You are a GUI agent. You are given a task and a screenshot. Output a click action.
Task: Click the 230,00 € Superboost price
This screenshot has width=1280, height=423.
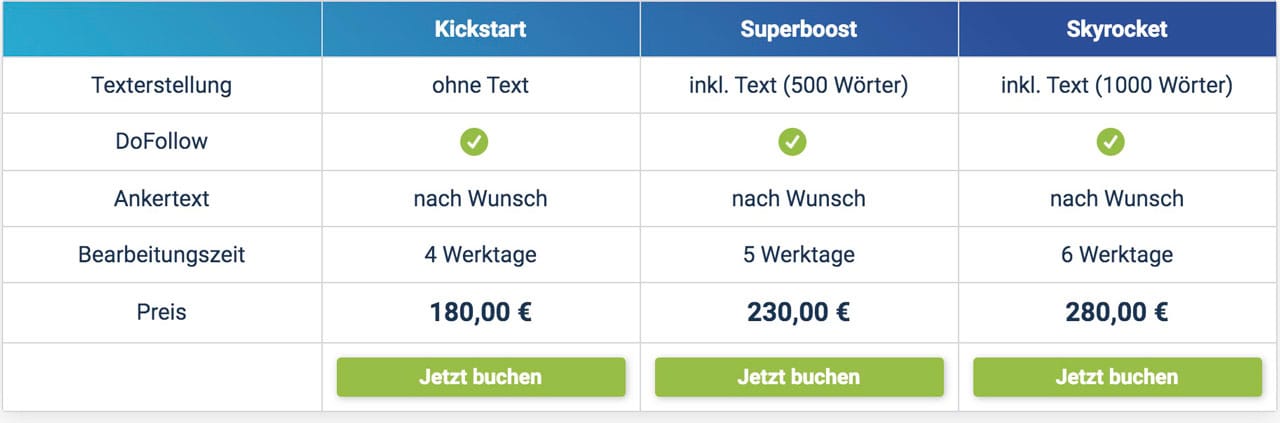[x=799, y=312]
